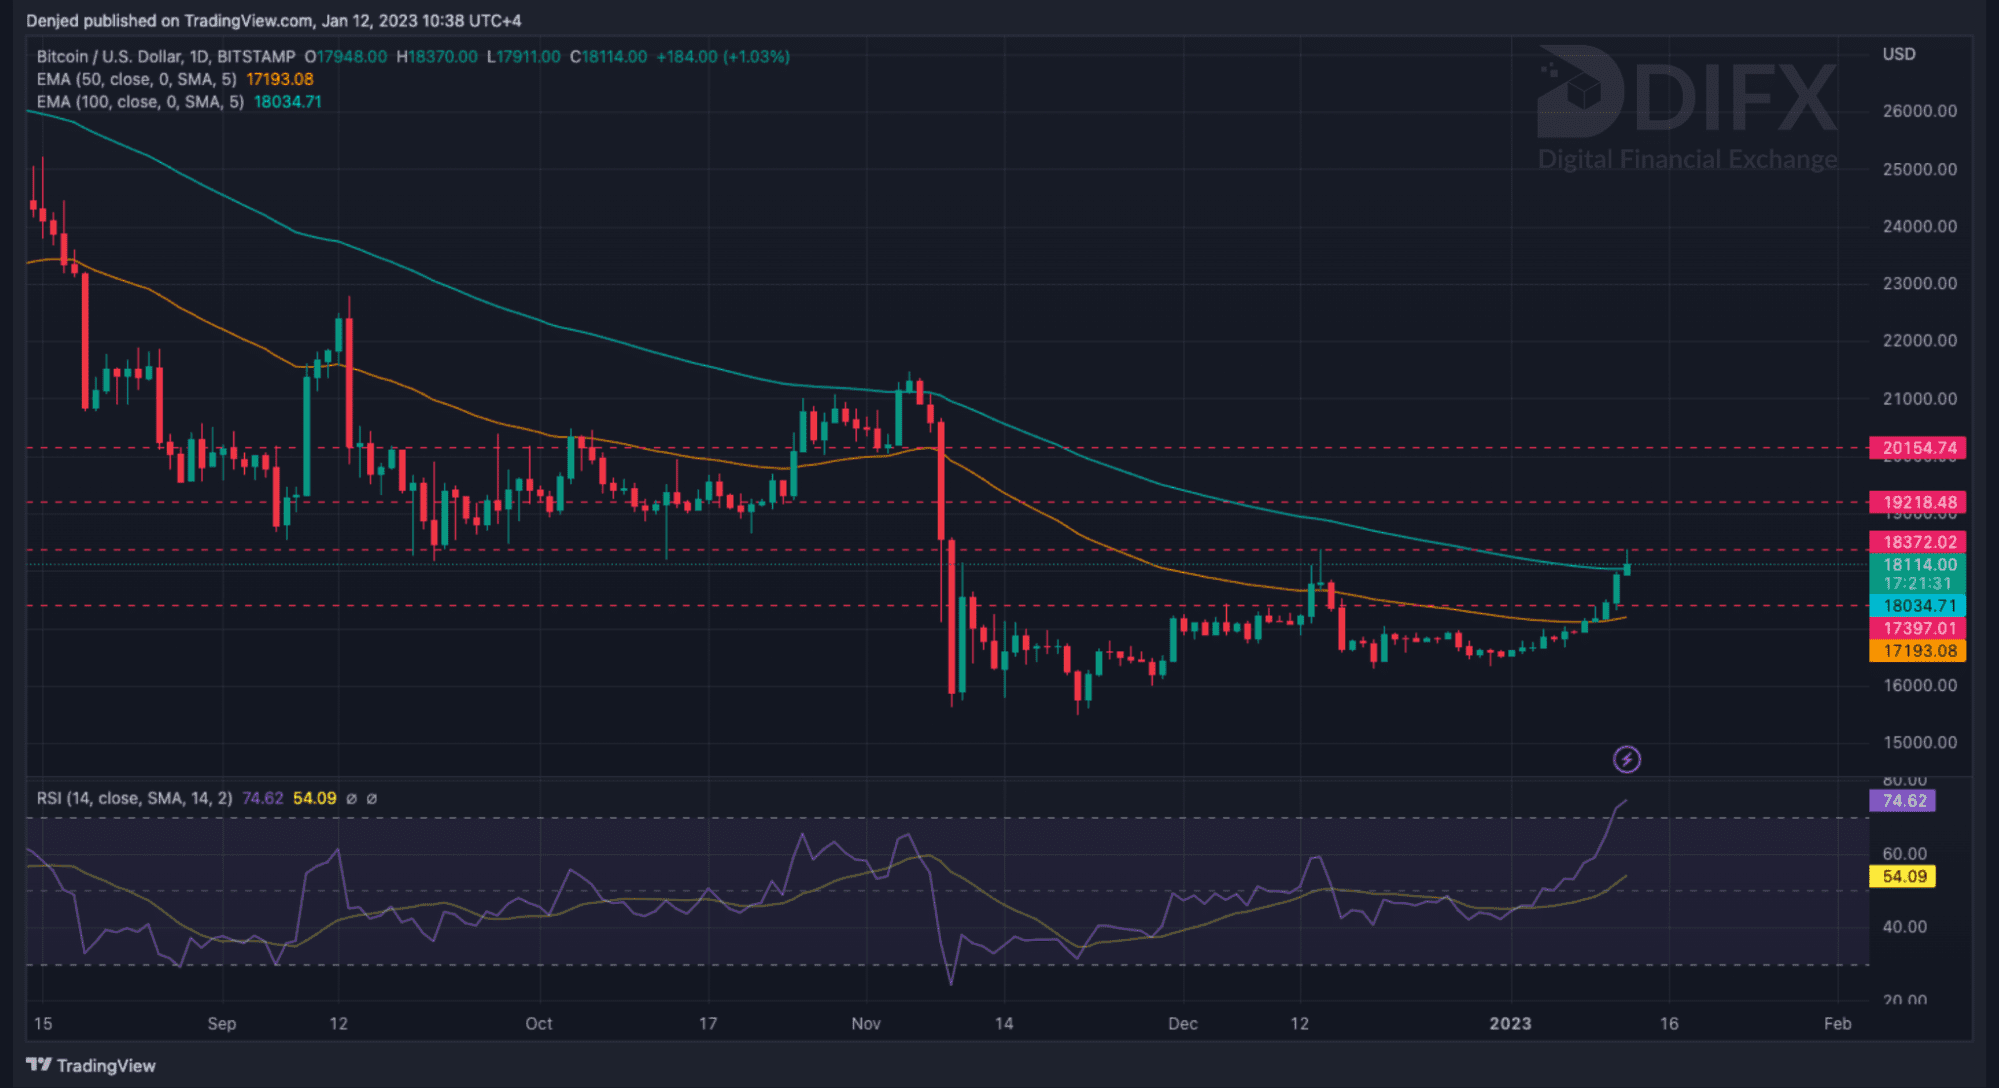
Task: Click the 19218.48 horizontal line price tag
Action: click(x=1917, y=503)
